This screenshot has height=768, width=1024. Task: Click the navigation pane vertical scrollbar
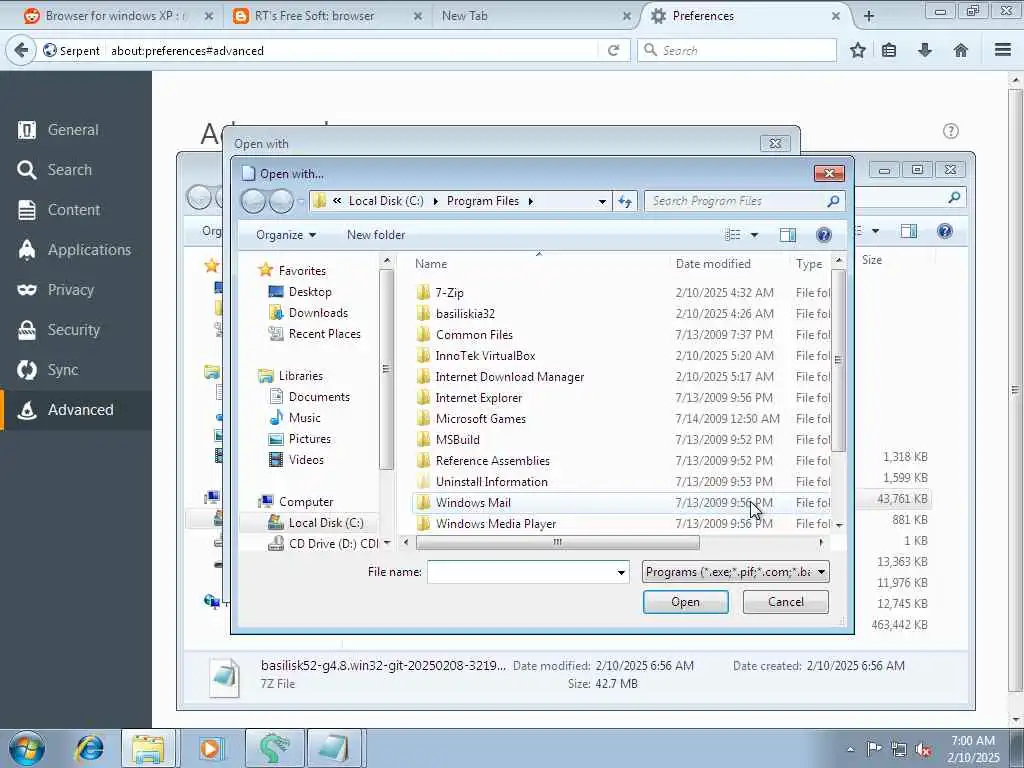click(386, 369)
